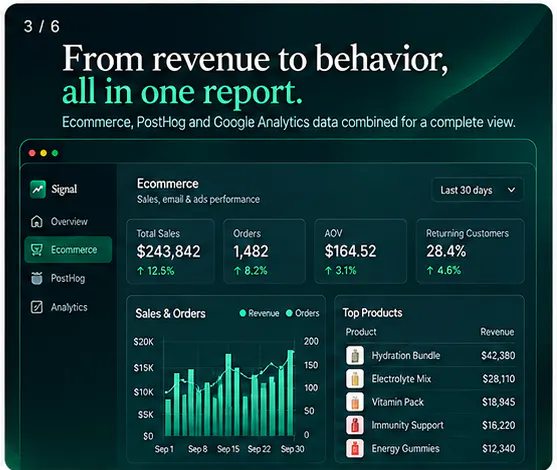Click the Orders 1,482 card
Screen dimensions: 557x470
(x=264, y=251)
